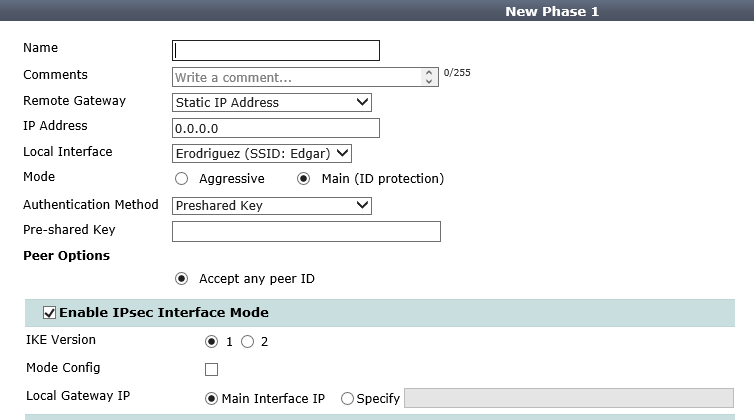754x420 pixels.
Task: Click the Pre-shared Key field
Action: (x=306, y=231)
